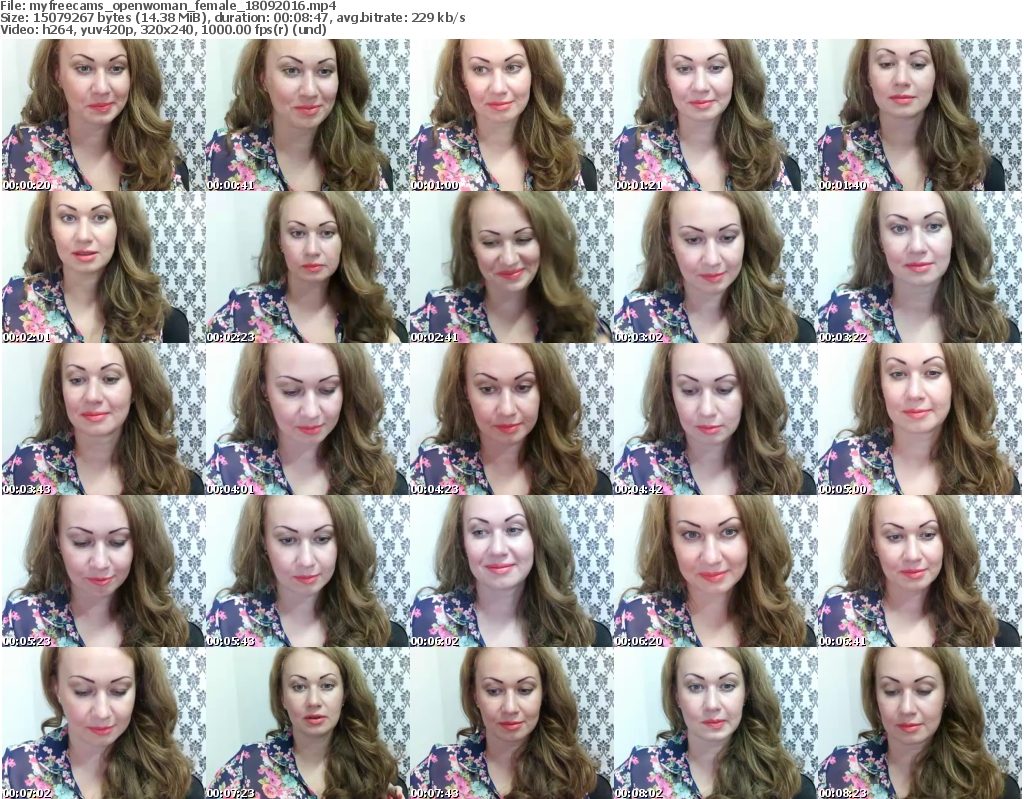Open the frame marked 00:04:23
Image resolution: width=1024 pixels, height=799 pixels.
pos(511,419)
